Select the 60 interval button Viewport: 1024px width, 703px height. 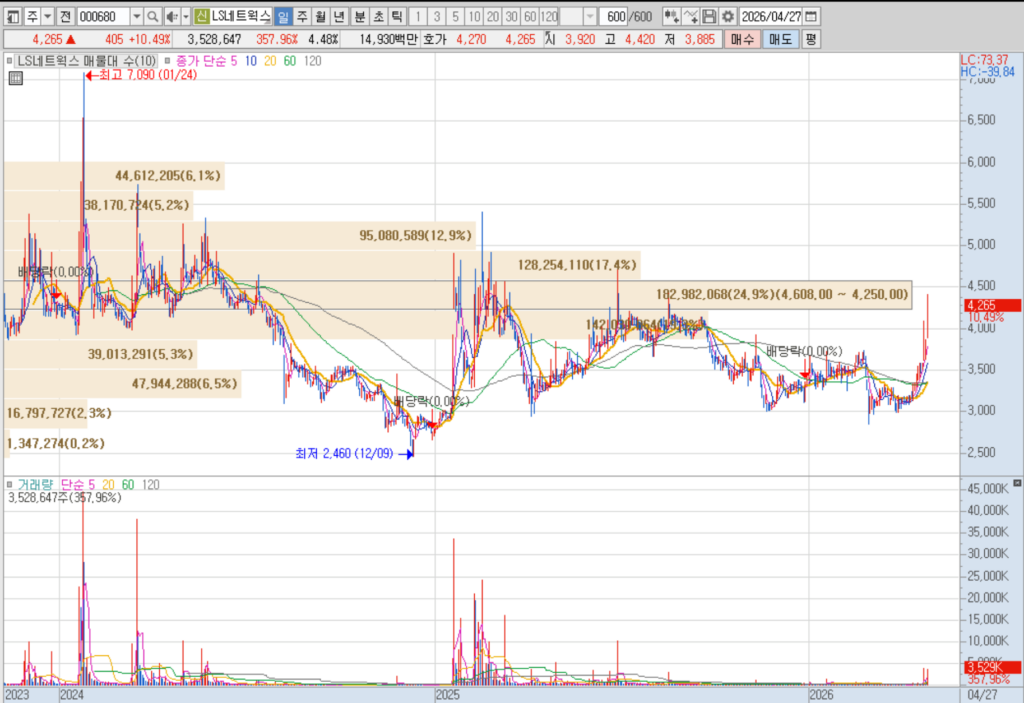pos(531,16)
